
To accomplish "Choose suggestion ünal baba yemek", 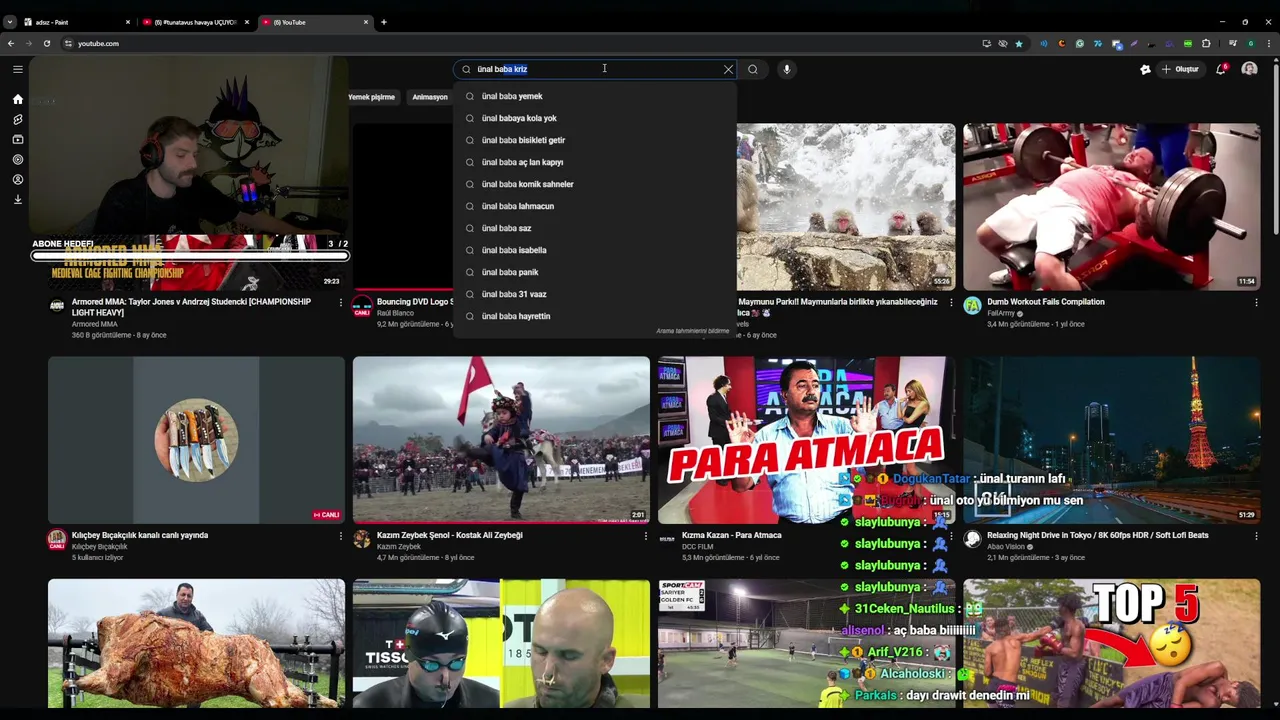I will tap(595, 96).
